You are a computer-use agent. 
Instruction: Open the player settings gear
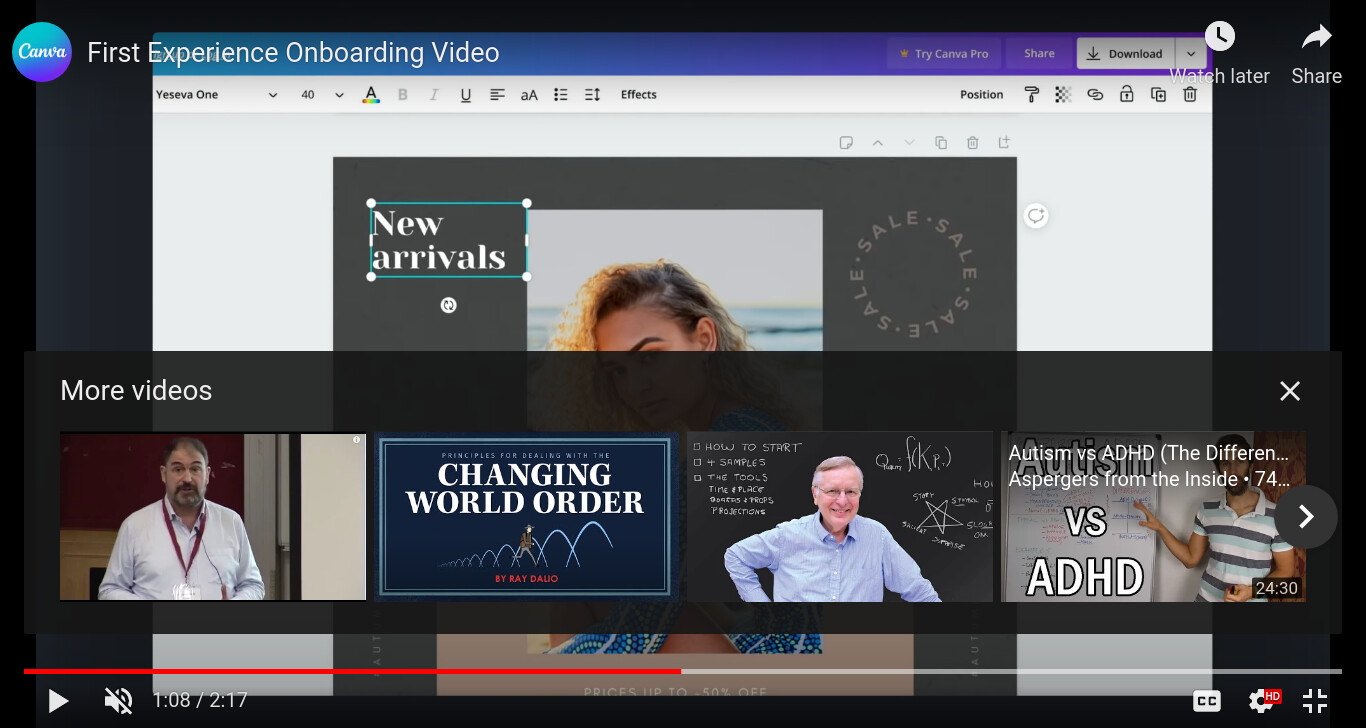pyautogui.click(x=1262, y=701)
